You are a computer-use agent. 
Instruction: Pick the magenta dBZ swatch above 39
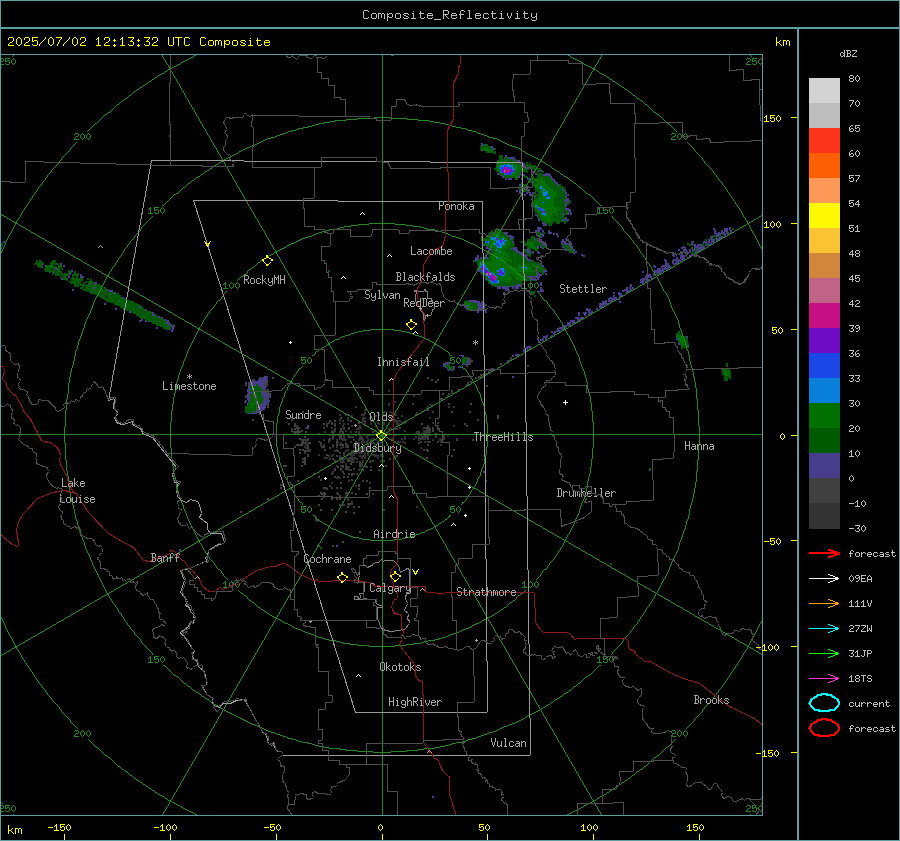824,315
